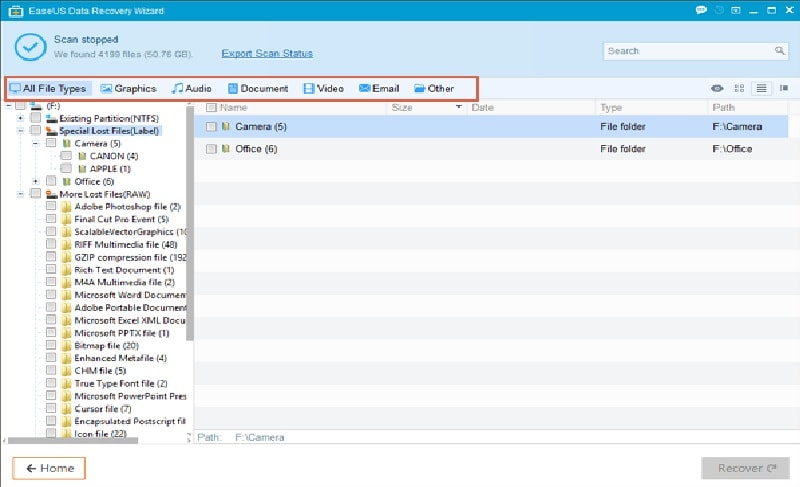
Task: Click the tree panel vertical scrollbar
Action: [190, 224]
